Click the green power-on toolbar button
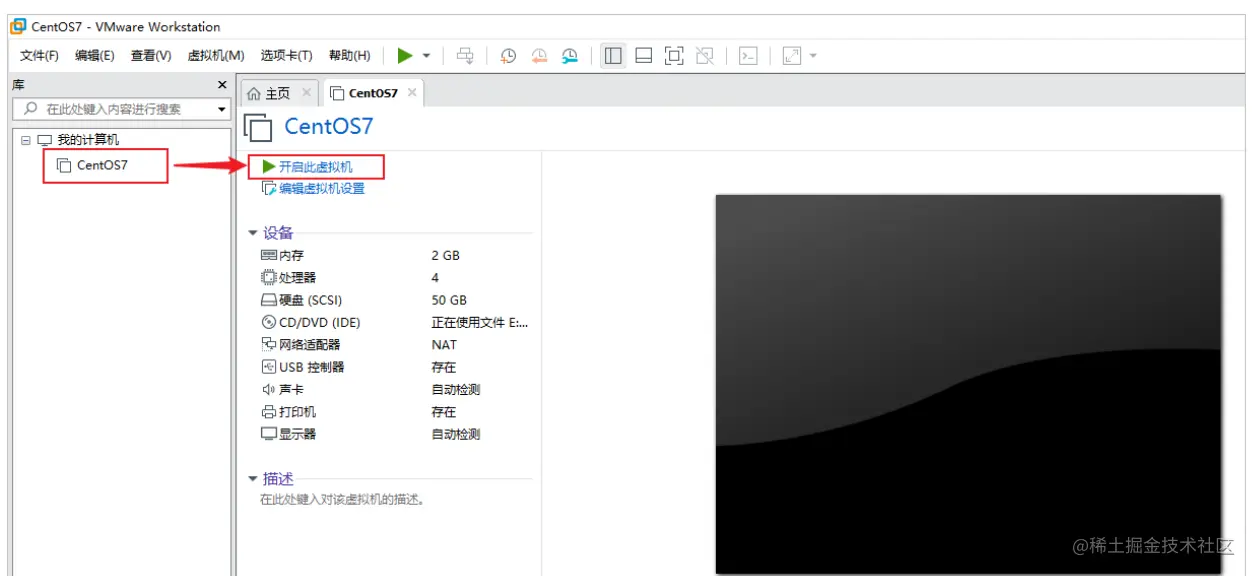The height and width of the screenshot is (576, 1253). point(405,56)
